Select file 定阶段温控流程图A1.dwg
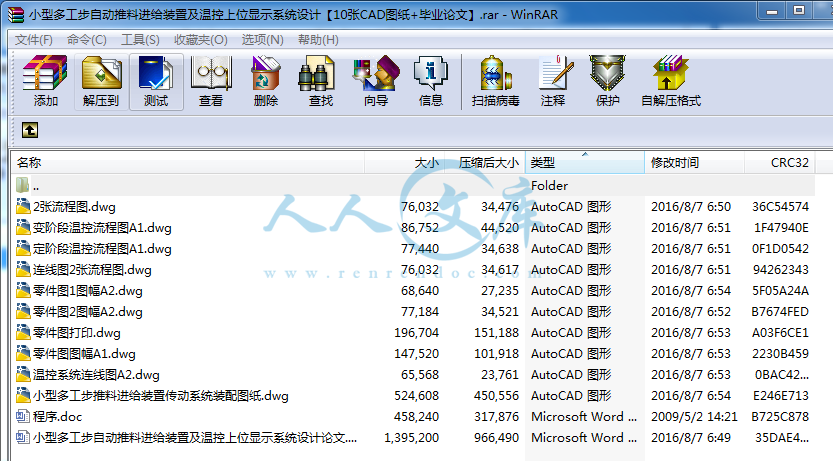The height and width of the screenshot is (461, 833). tap(102, 249)
